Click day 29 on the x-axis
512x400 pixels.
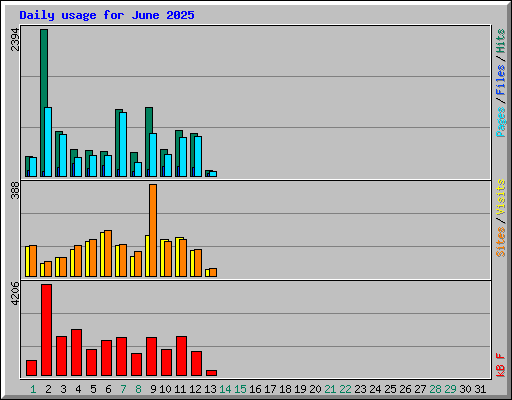(450, 389)
